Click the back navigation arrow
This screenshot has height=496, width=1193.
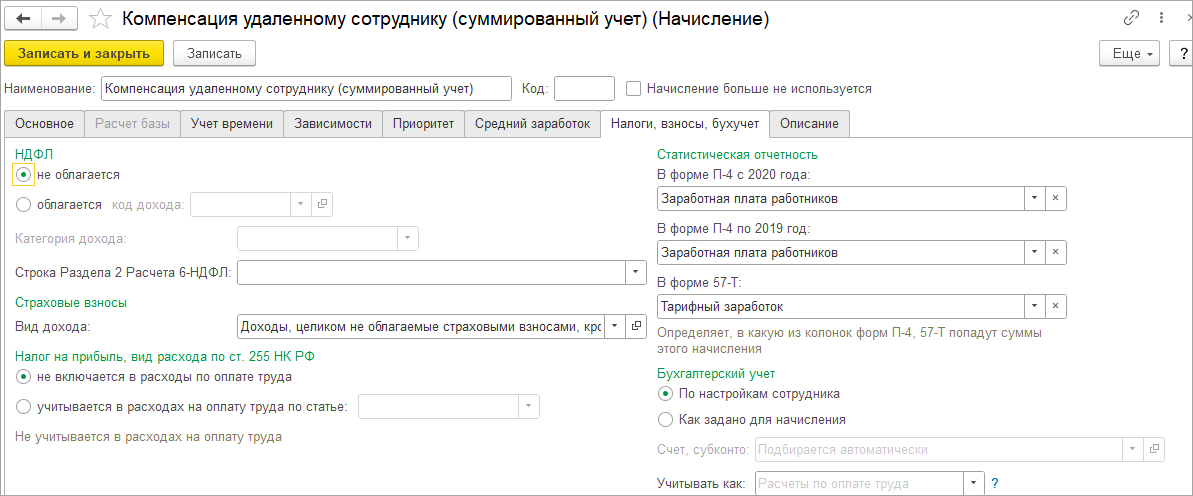[x=24, y=18]
